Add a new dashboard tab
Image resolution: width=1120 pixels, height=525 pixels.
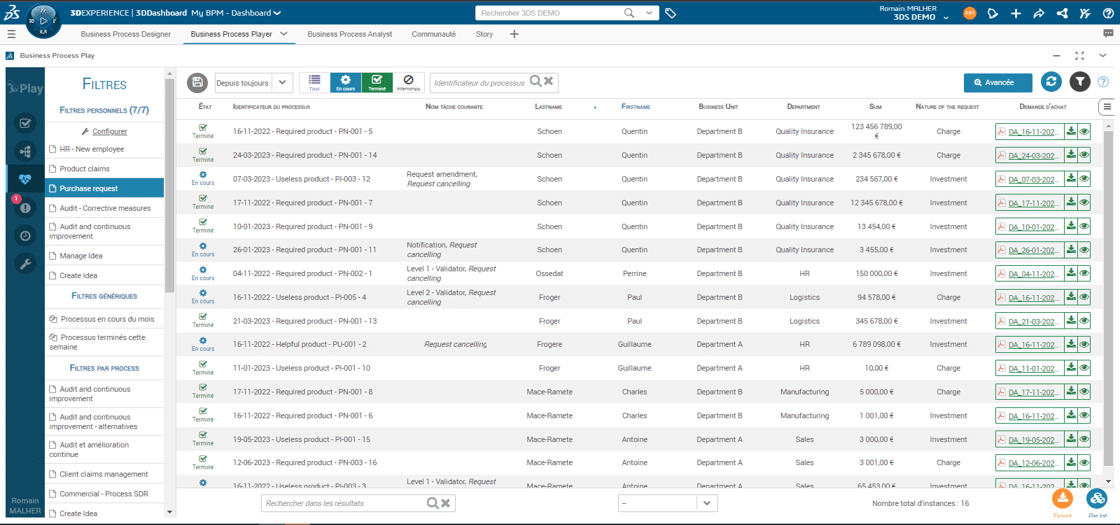(x=514, y=34)
